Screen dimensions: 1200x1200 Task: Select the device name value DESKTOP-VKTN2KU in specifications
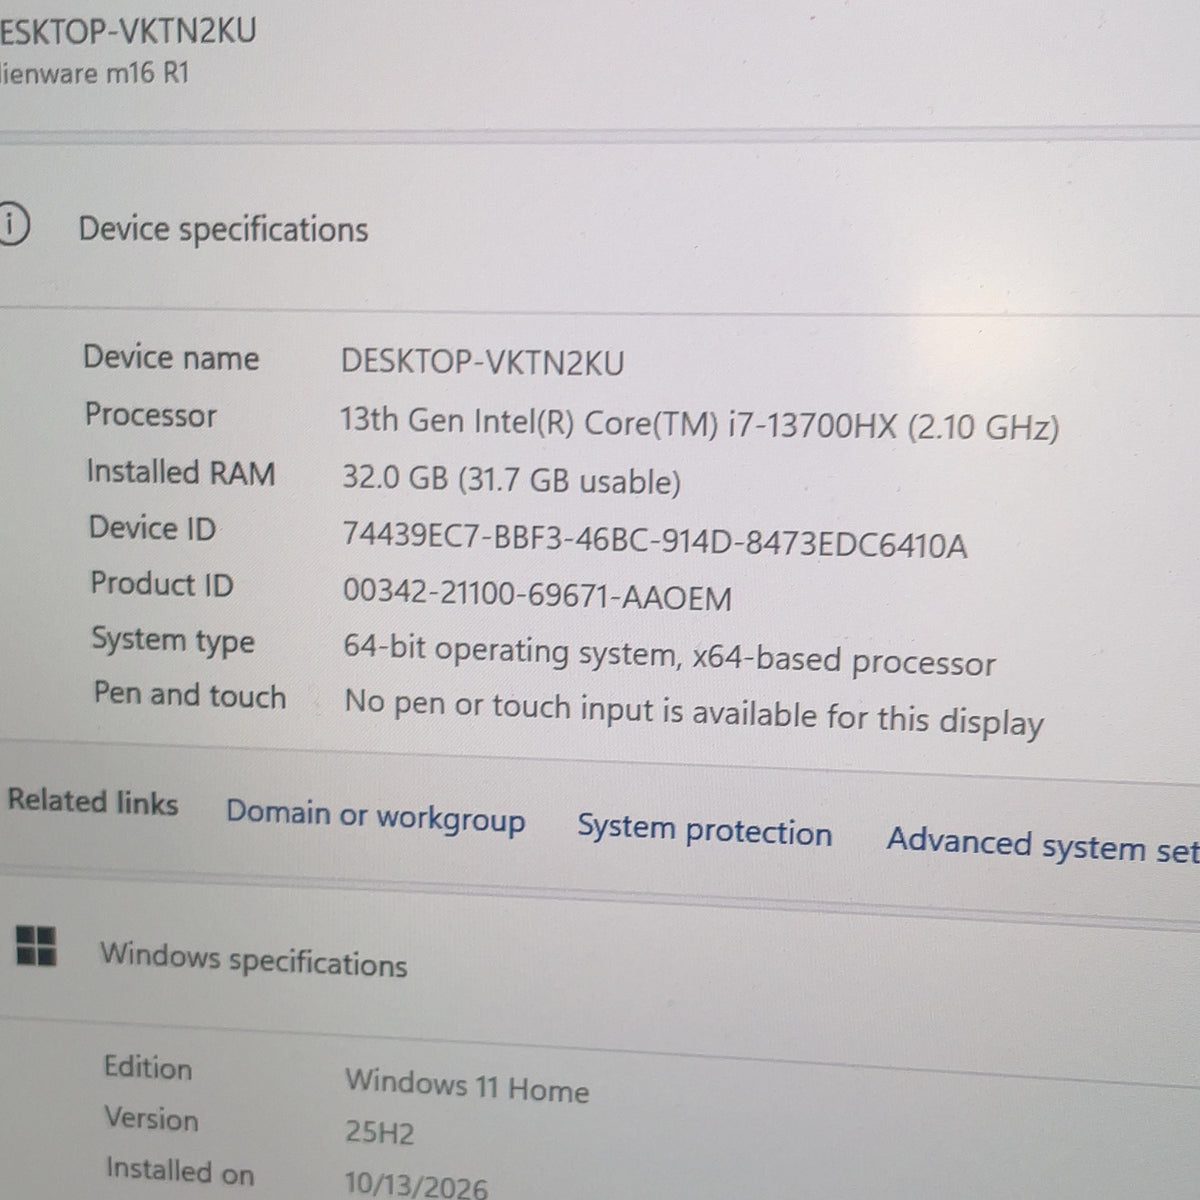tap(482, 361)
